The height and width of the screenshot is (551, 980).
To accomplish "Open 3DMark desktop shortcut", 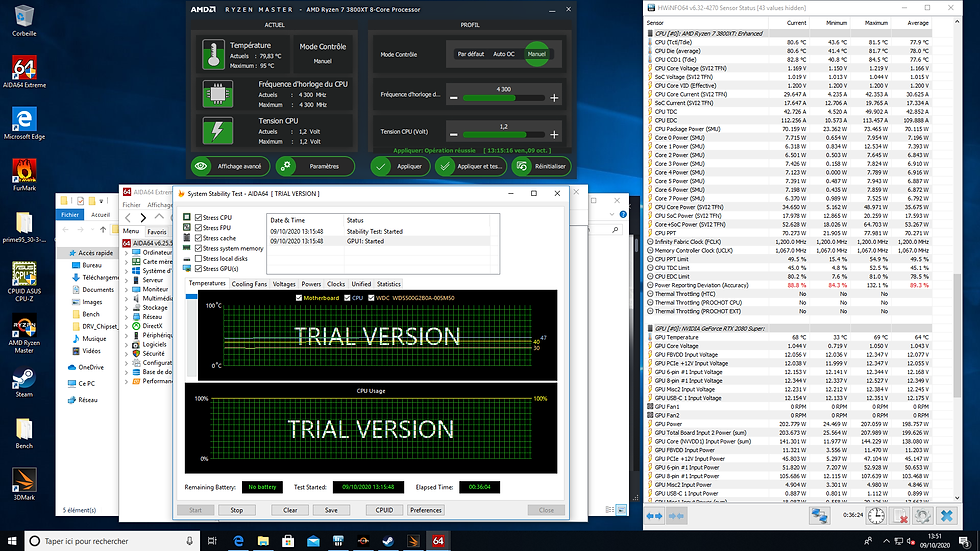I will click(x=24, y=485).
